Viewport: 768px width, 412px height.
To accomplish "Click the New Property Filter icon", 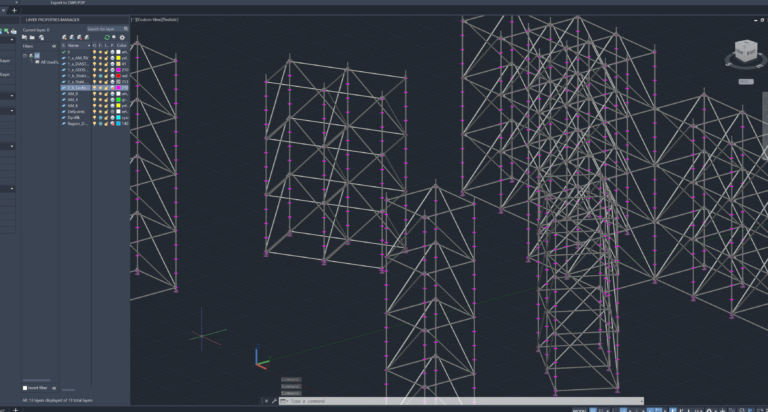I will point(25,37).
